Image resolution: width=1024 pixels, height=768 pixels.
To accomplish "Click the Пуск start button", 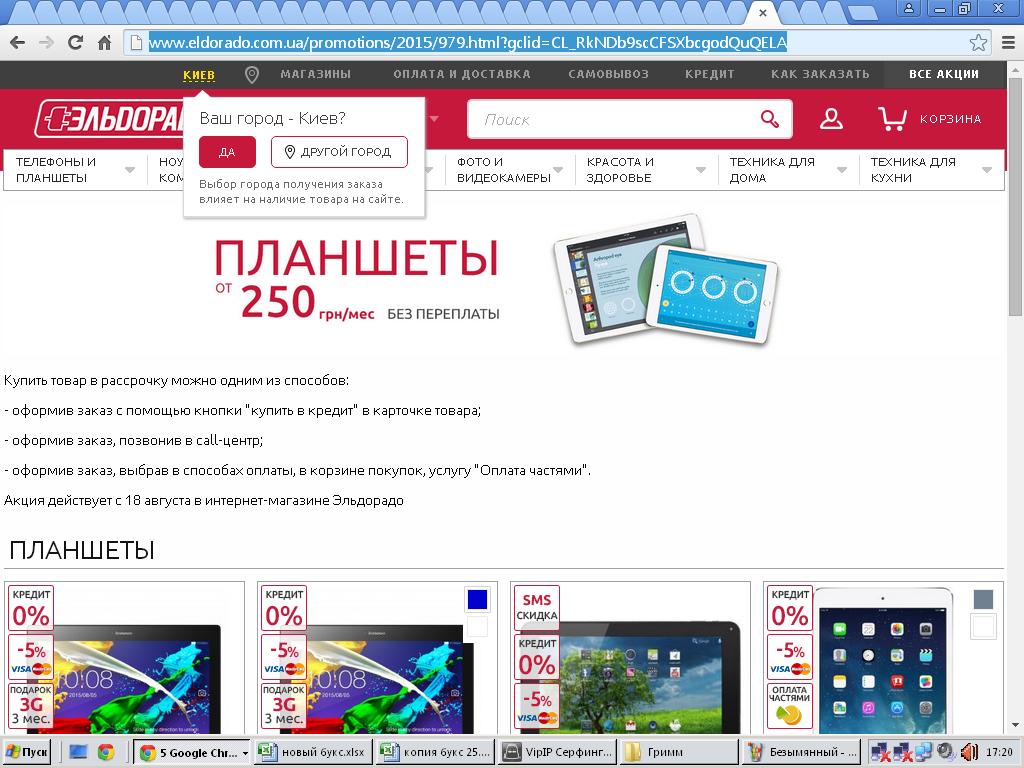I will point(27,752).
